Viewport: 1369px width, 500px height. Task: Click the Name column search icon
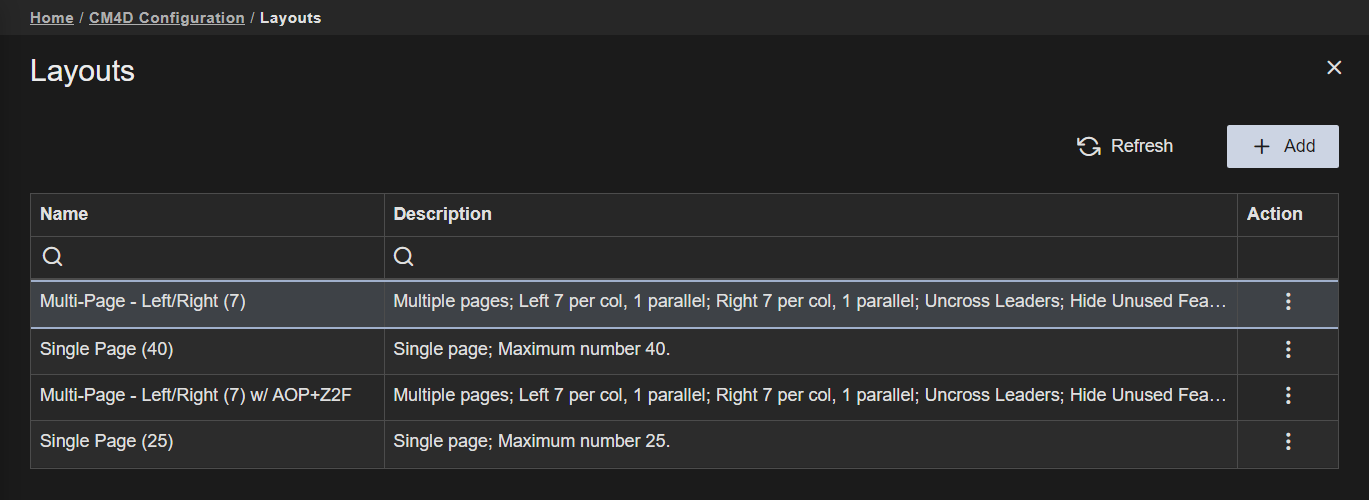[x=53, y=257]
